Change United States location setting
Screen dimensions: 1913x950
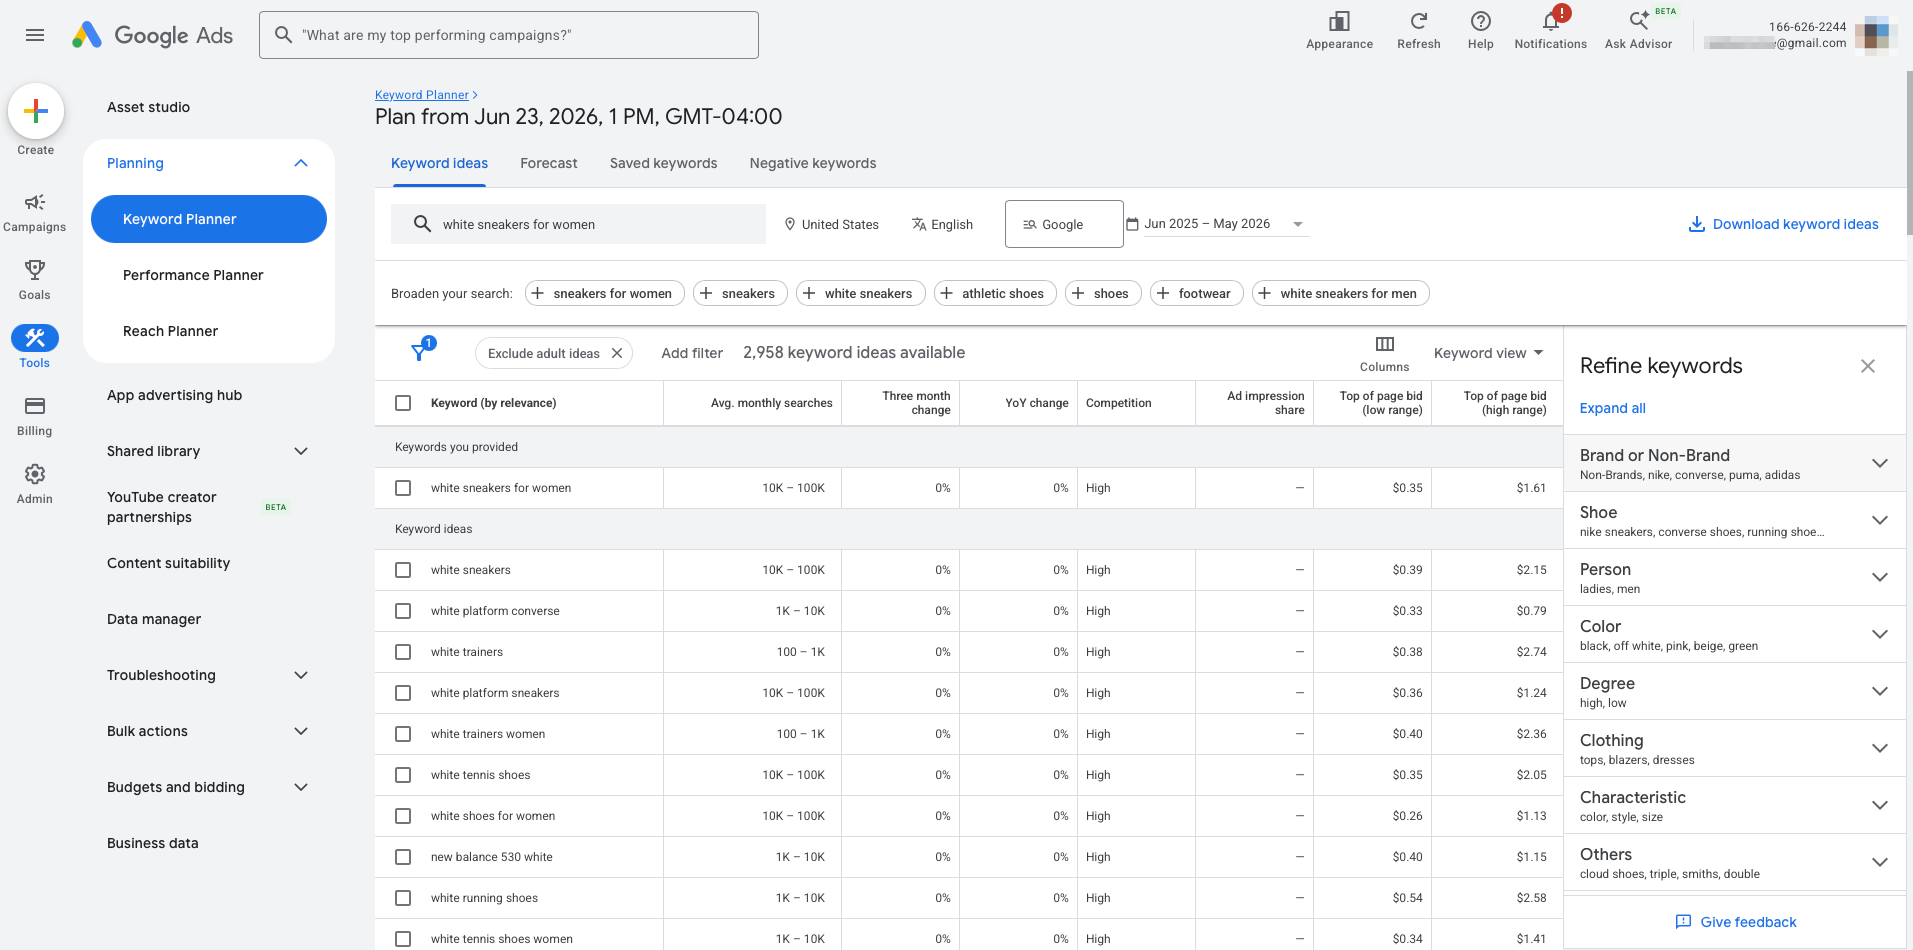(831, 224)
